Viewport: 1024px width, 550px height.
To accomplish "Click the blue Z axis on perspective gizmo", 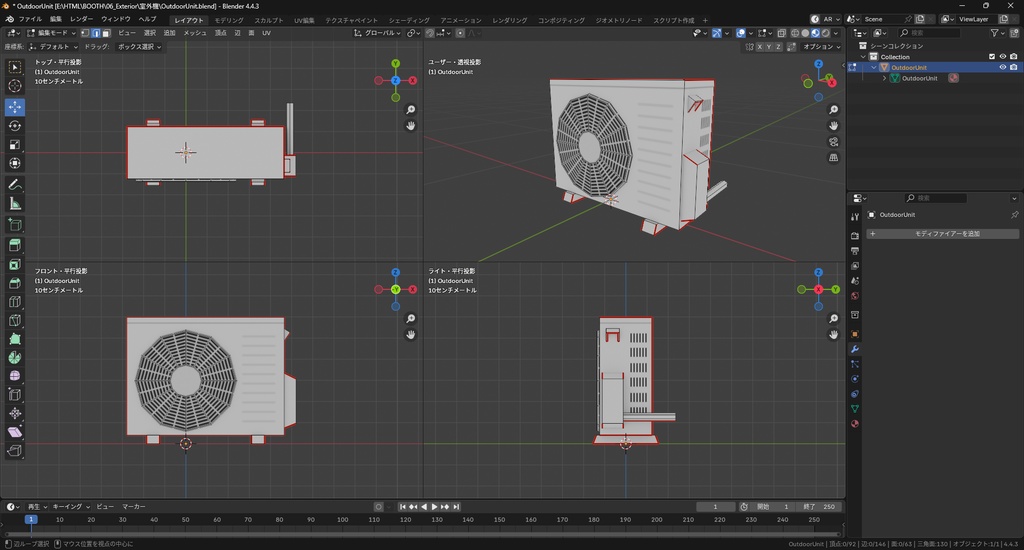I will coord(819,66).
